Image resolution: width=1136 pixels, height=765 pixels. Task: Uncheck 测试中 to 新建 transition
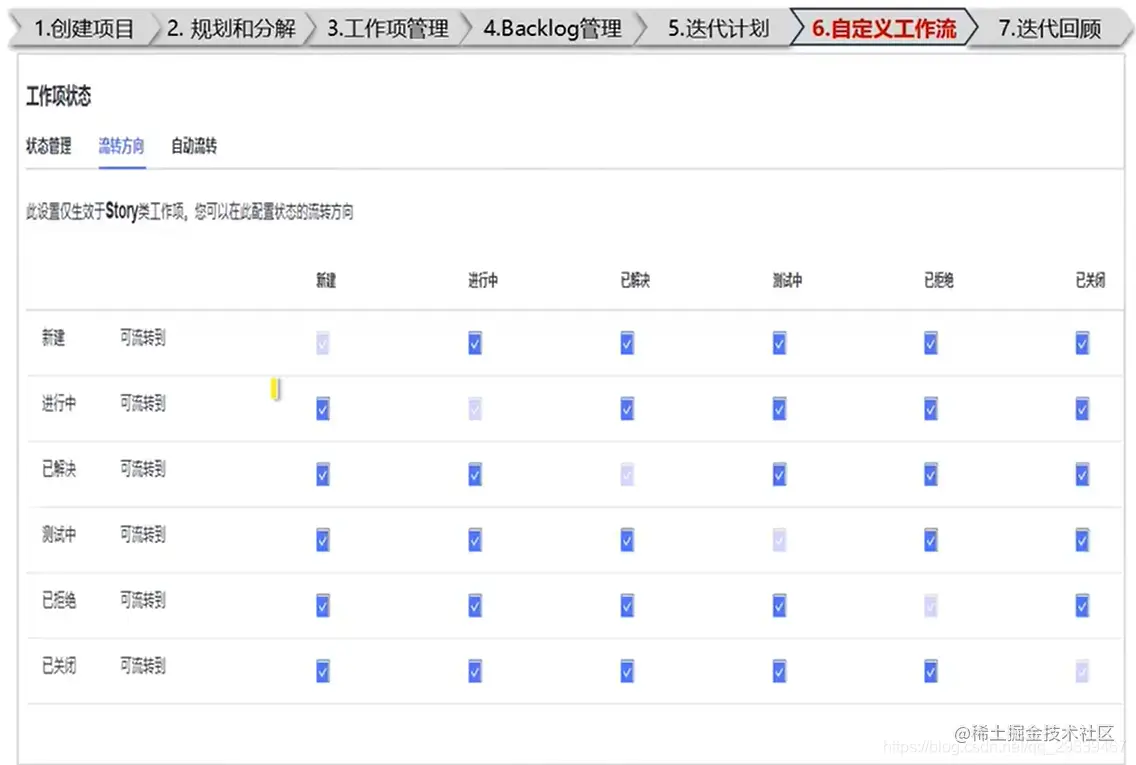point(323,540)
